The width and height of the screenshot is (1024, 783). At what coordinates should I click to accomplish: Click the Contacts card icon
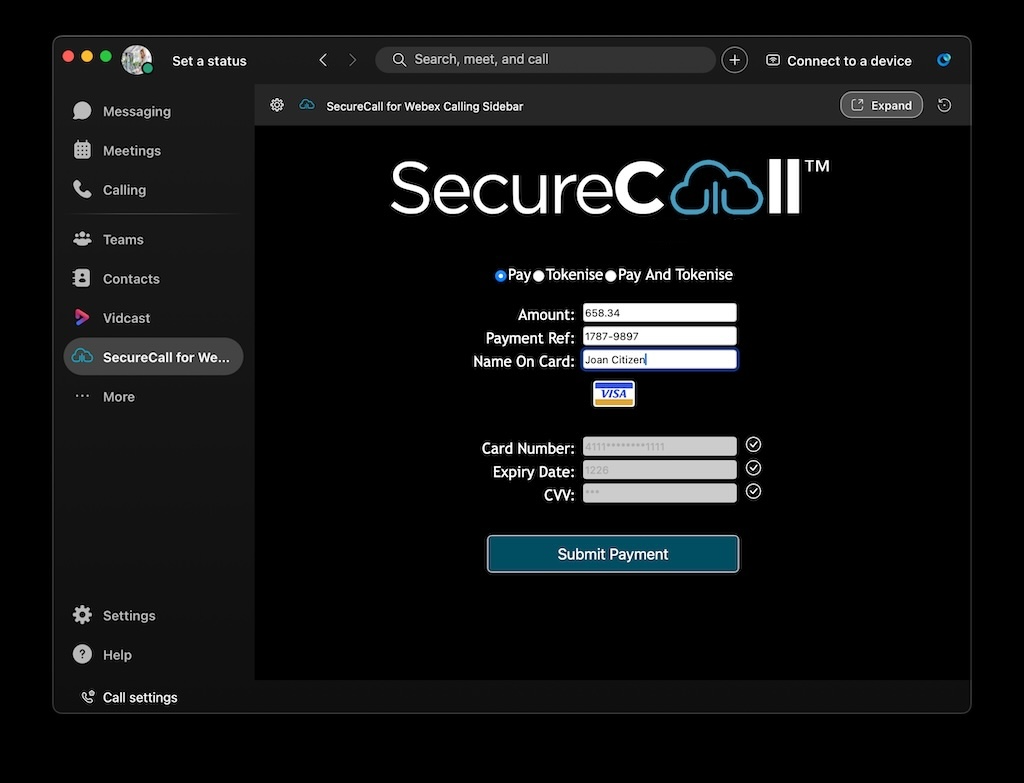[x=82, y=278]
